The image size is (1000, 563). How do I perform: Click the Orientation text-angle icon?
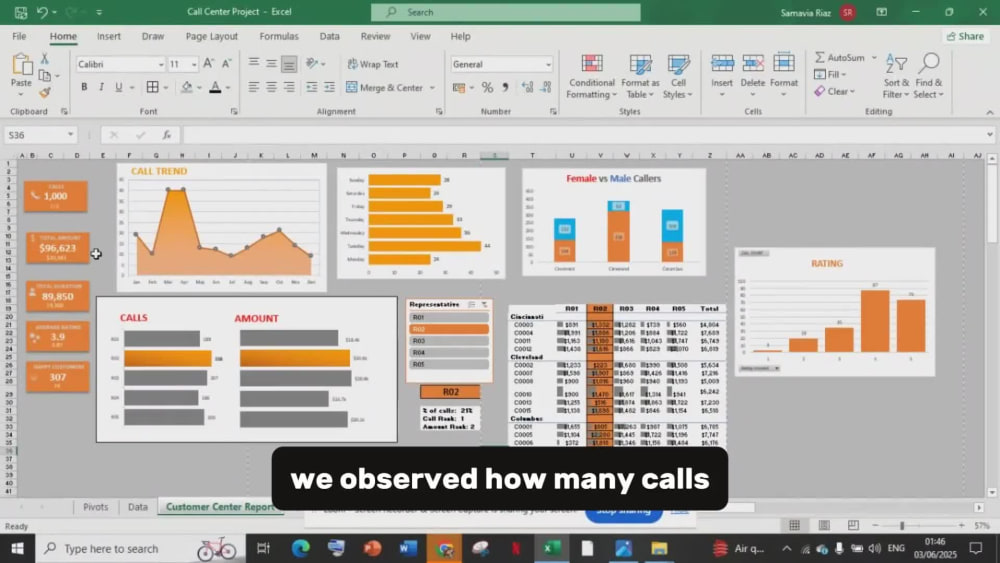pyautogui.click(x=312, y=63)
